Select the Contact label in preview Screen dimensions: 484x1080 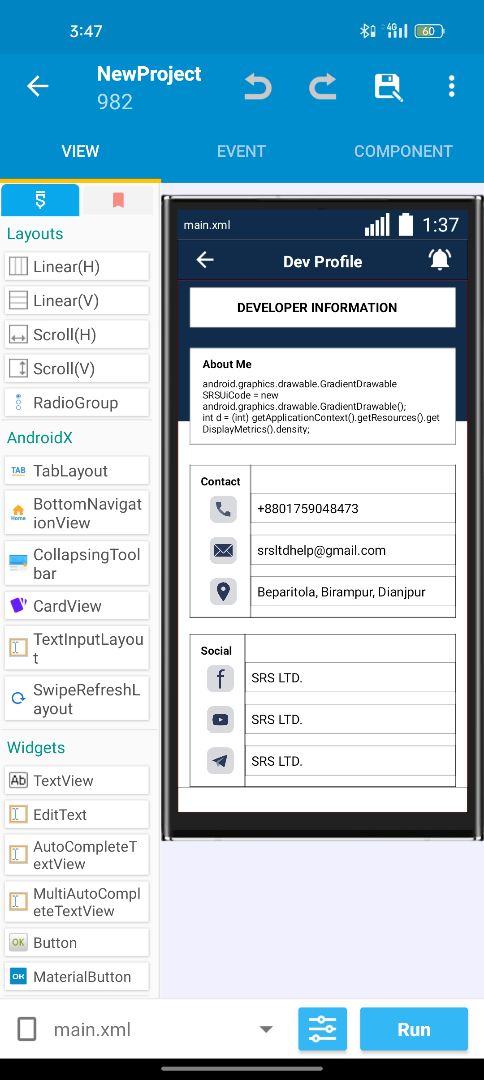click(220, 481)
